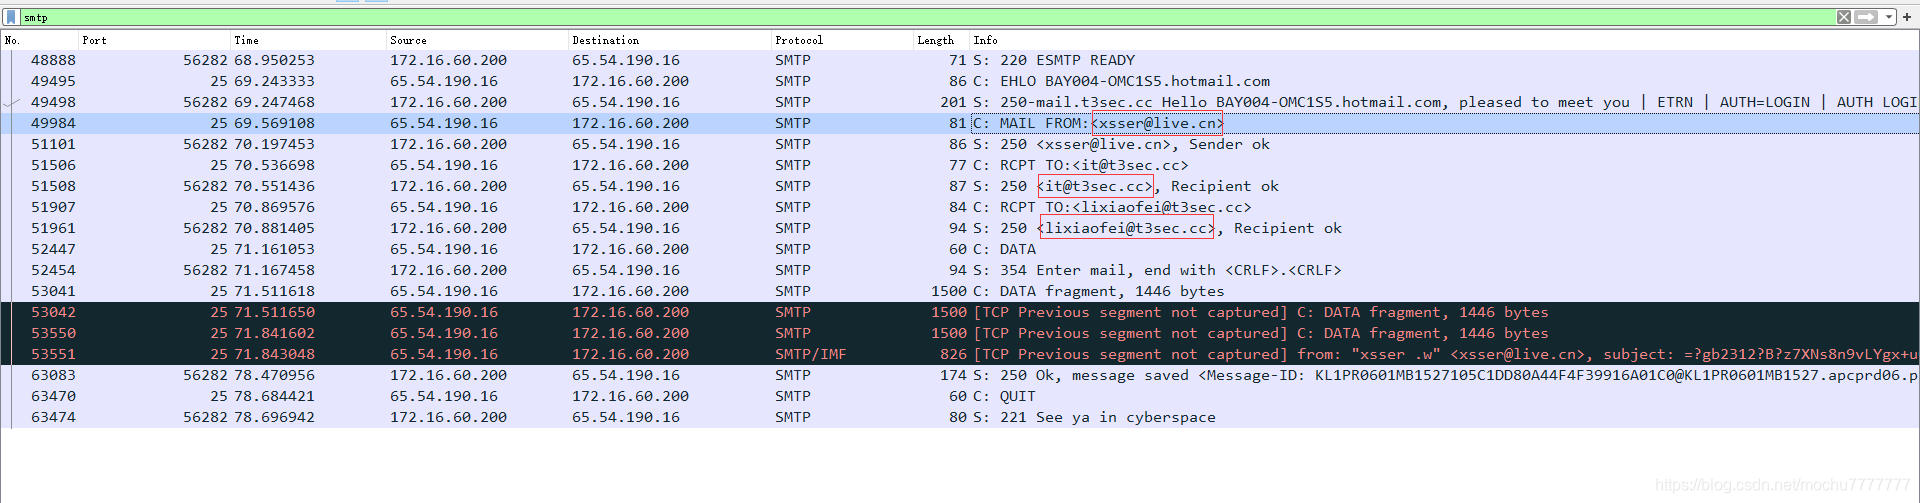Select packet 52447 with C: DATA
Image resolution: width=1920 pixels, height=503 pixels.
pyautogui.click(x=960, y=249)
